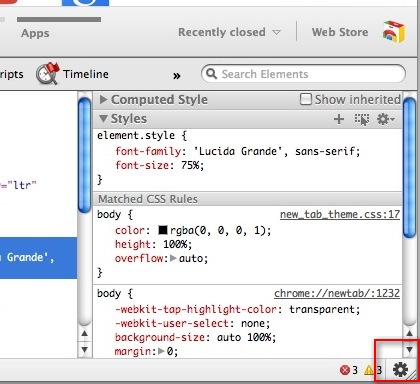This screenshot has width=420, height=384.
Task: Click the red error count icon
Action: coord(345,370)
